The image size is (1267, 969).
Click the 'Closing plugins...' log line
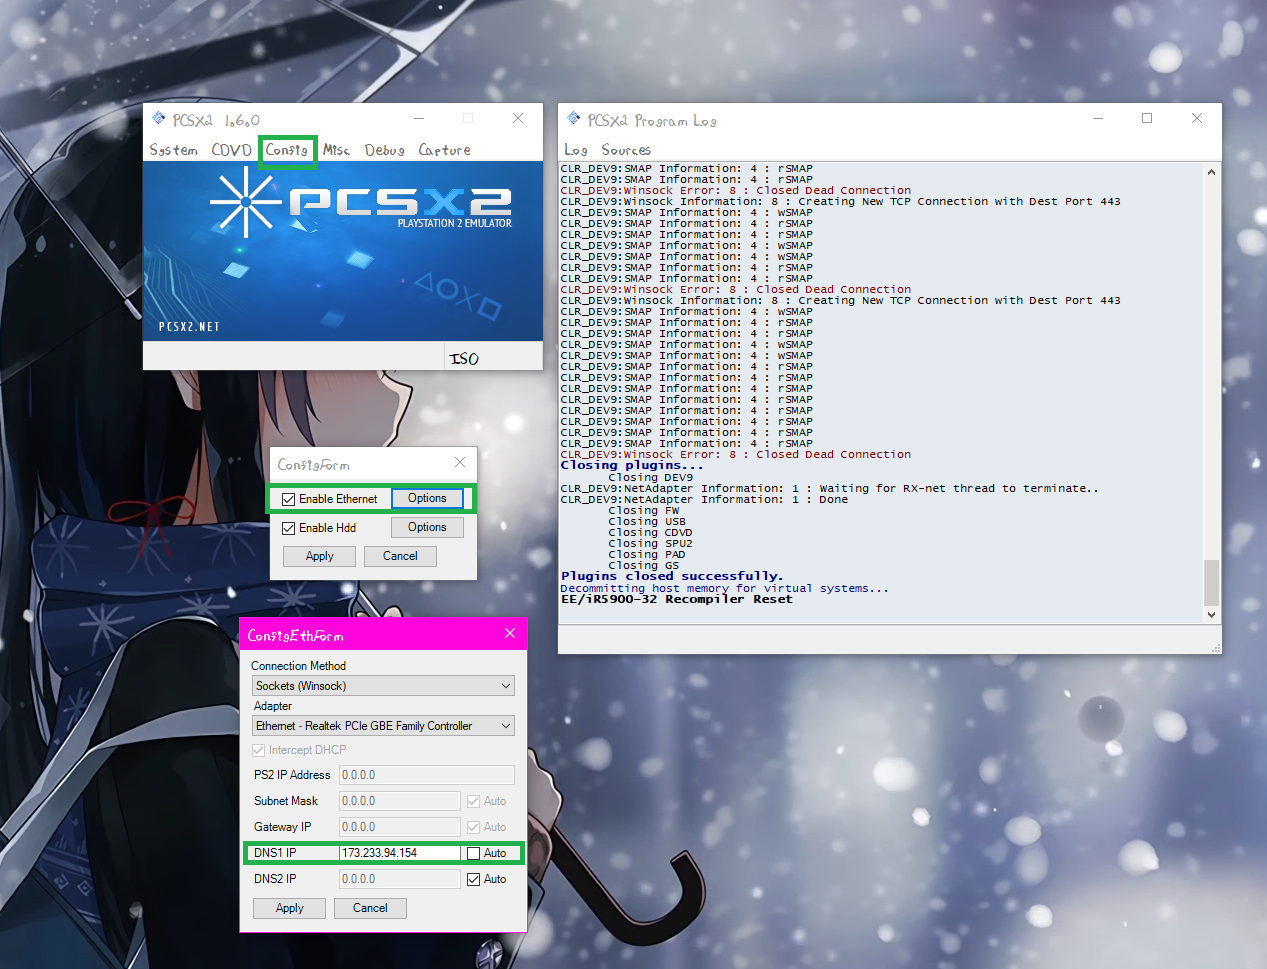(x=632, y=465)
